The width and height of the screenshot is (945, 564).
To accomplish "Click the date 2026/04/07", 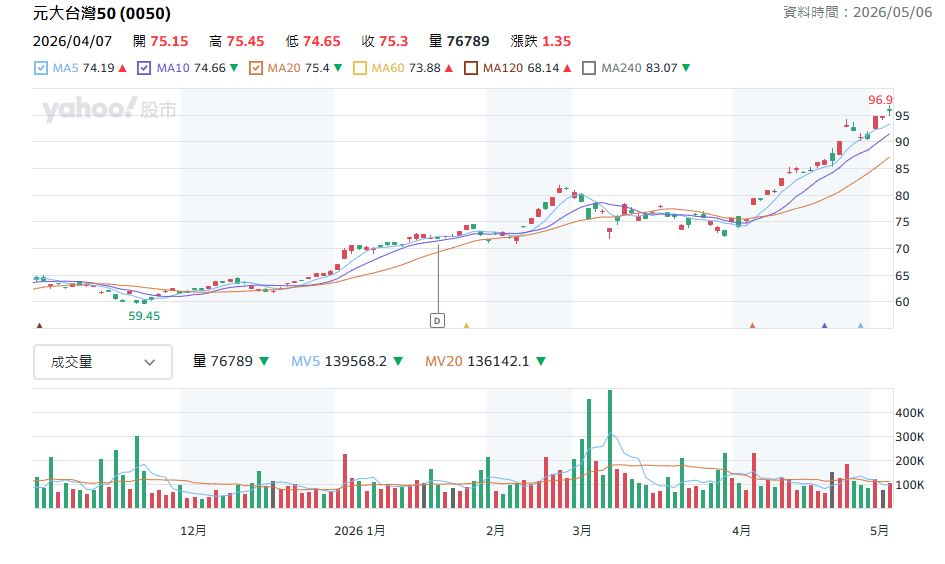I will click(x=72, y=42).
